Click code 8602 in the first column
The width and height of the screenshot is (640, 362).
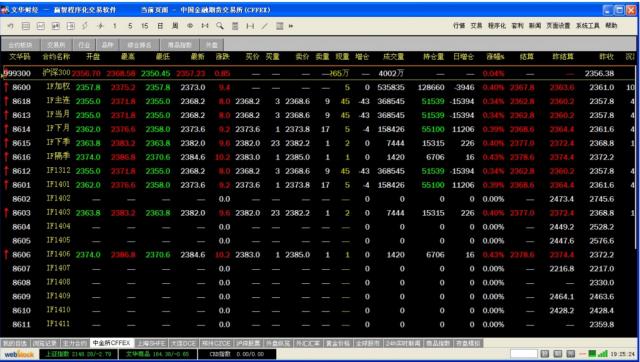pos(21,199)
